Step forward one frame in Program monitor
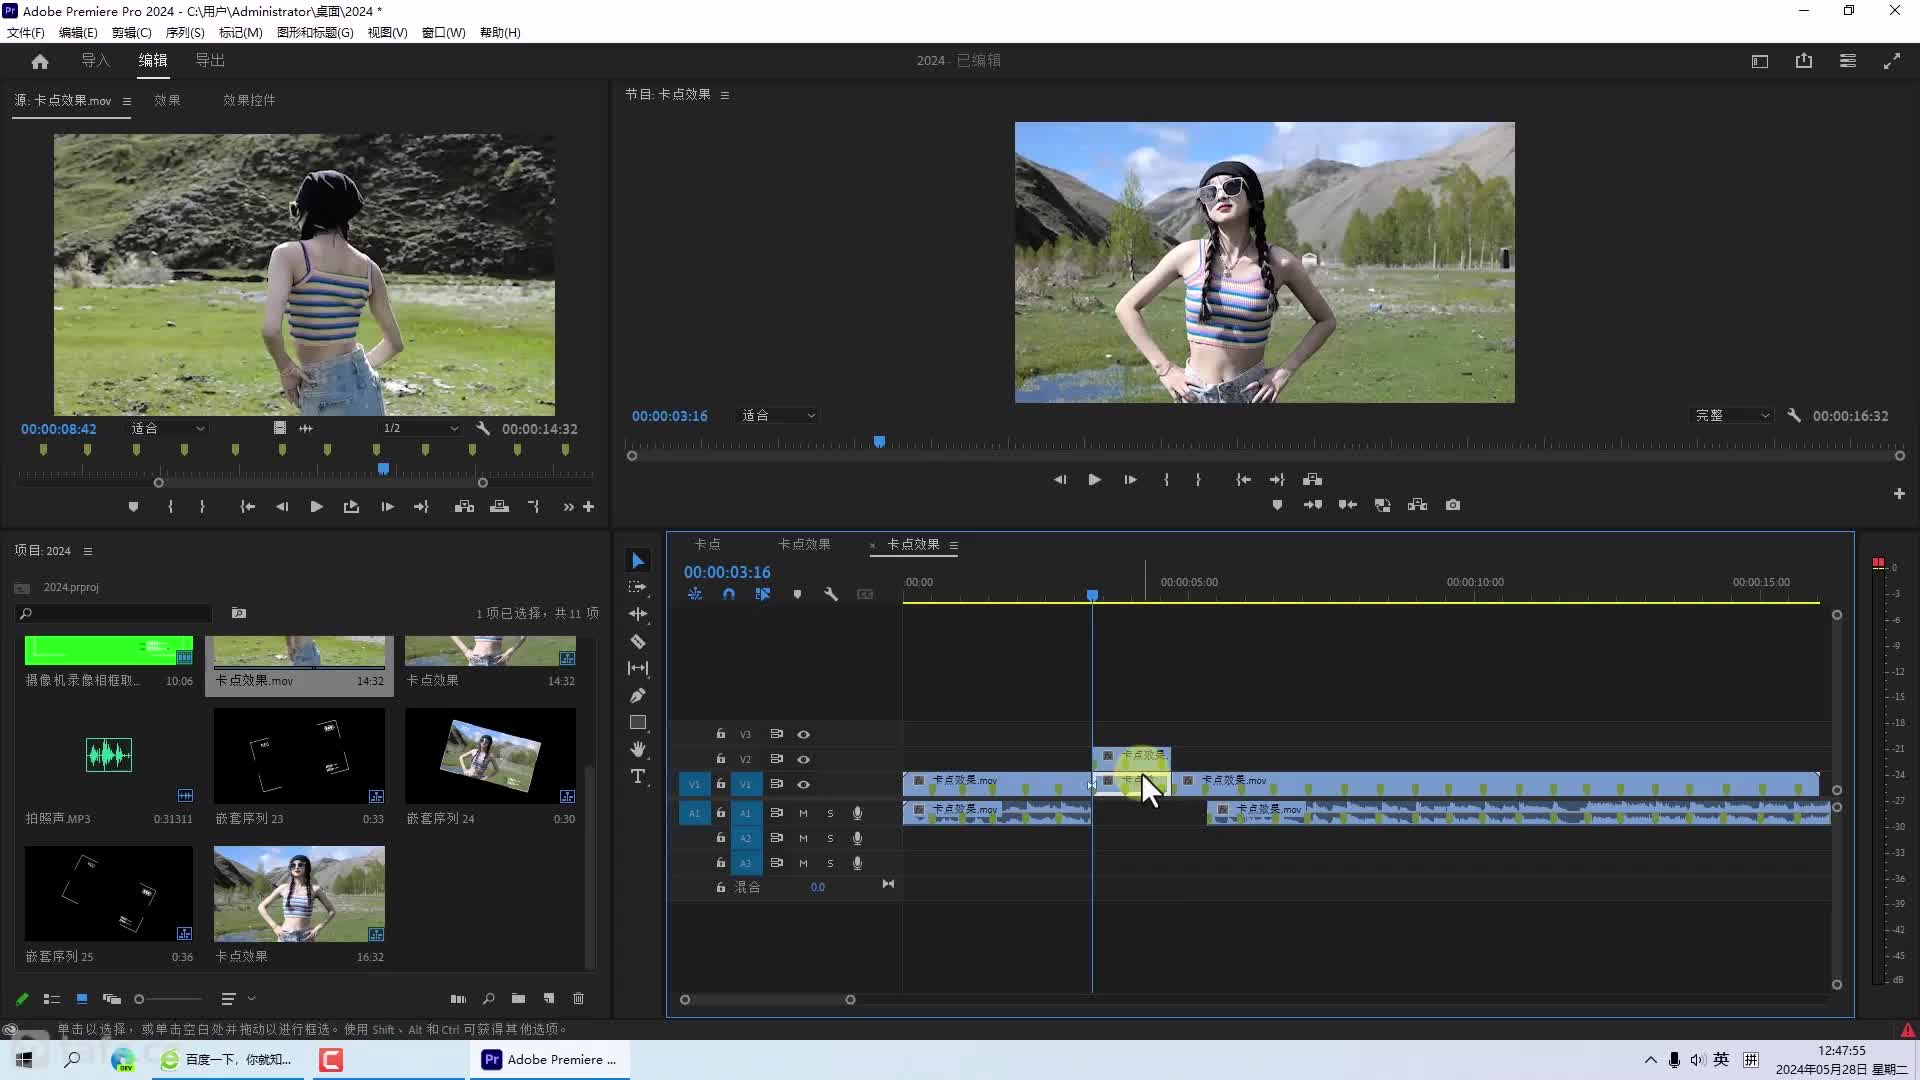The width and height of the screenshot is (1920, 1080). (x=1130, y=480)
